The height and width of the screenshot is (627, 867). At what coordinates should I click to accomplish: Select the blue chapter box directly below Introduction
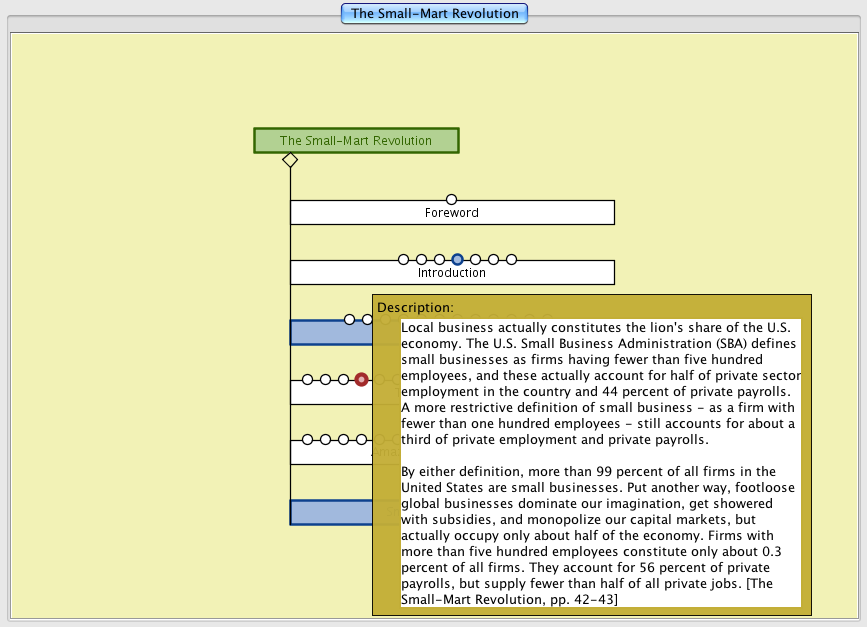pyautogui.click(x=330, y=334)
